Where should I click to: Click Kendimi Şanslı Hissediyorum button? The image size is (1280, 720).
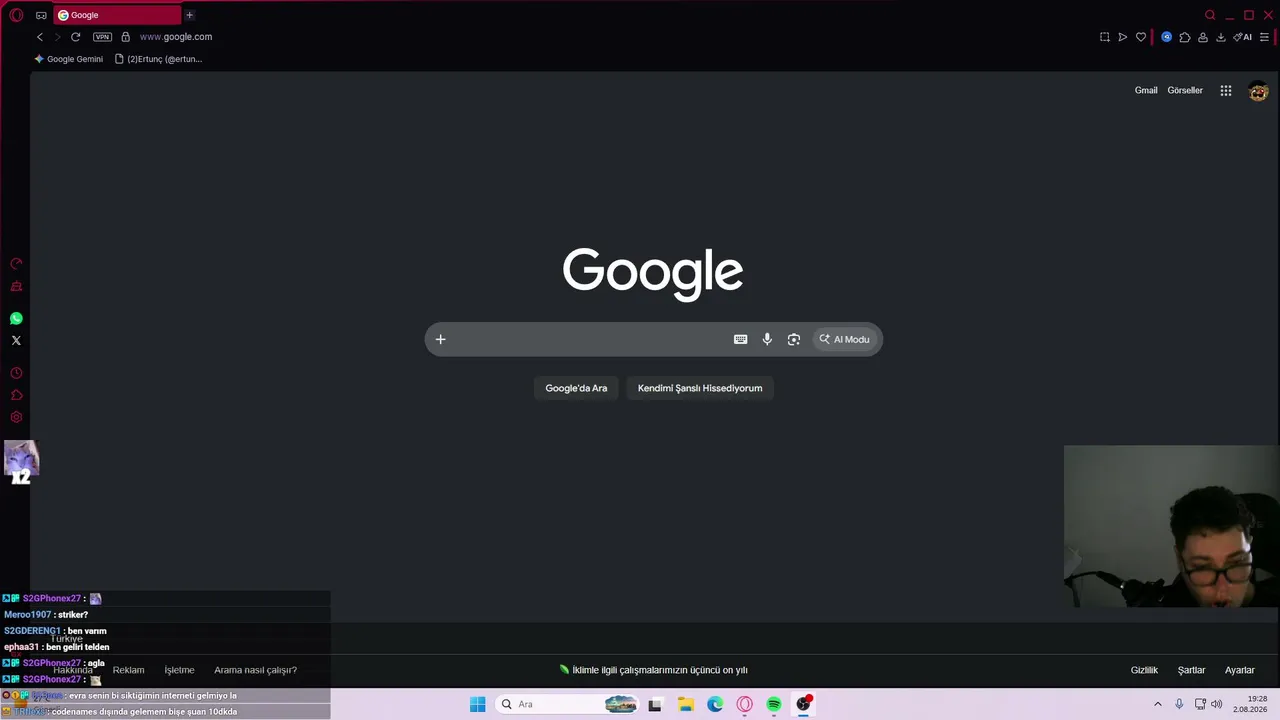700,388
